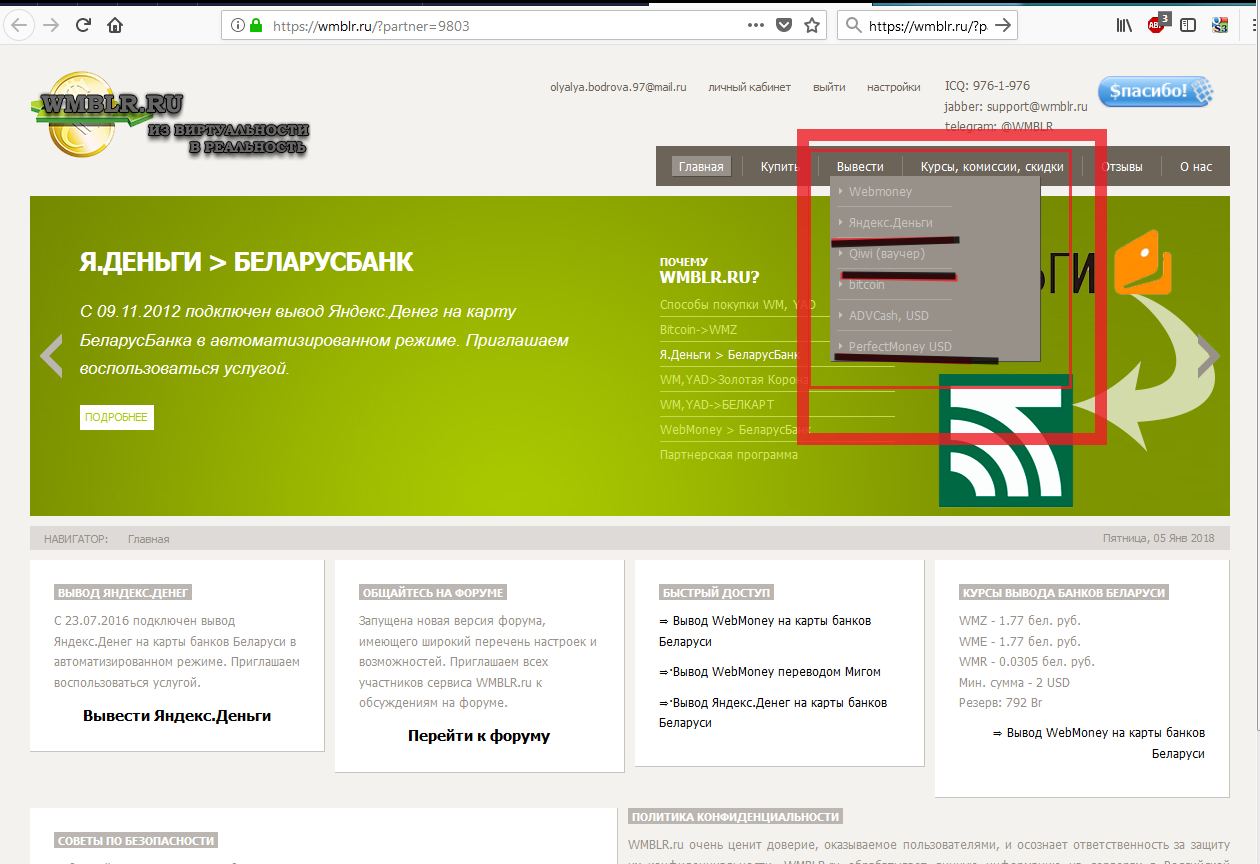Show the next slide with right arrow
This screenshot has width=1260, height=864.
1208,355
